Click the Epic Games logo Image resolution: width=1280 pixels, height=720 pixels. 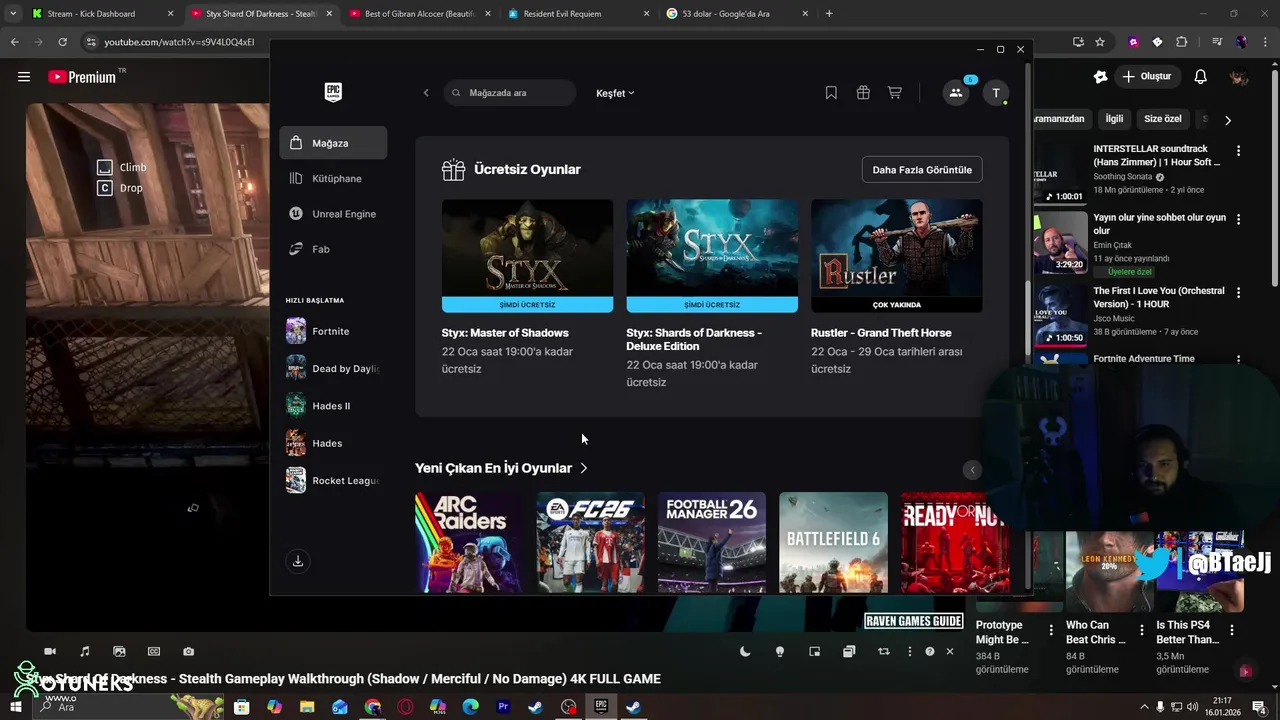pyautogui.click(x=333, y=92)
